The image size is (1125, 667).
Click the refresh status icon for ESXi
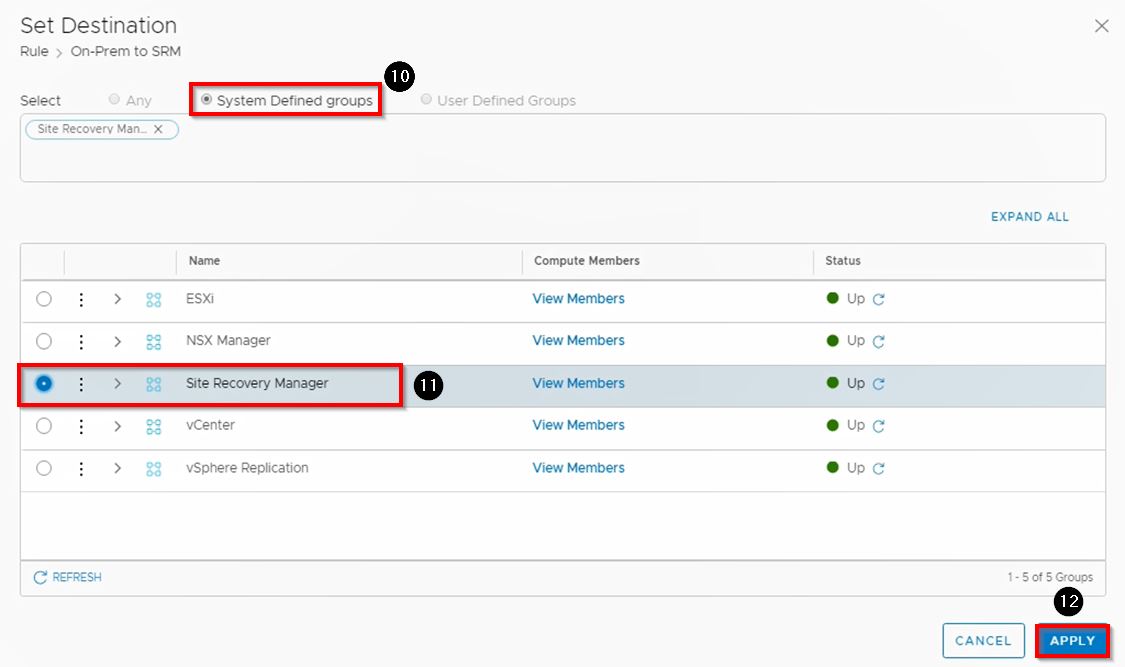[878, 299]
